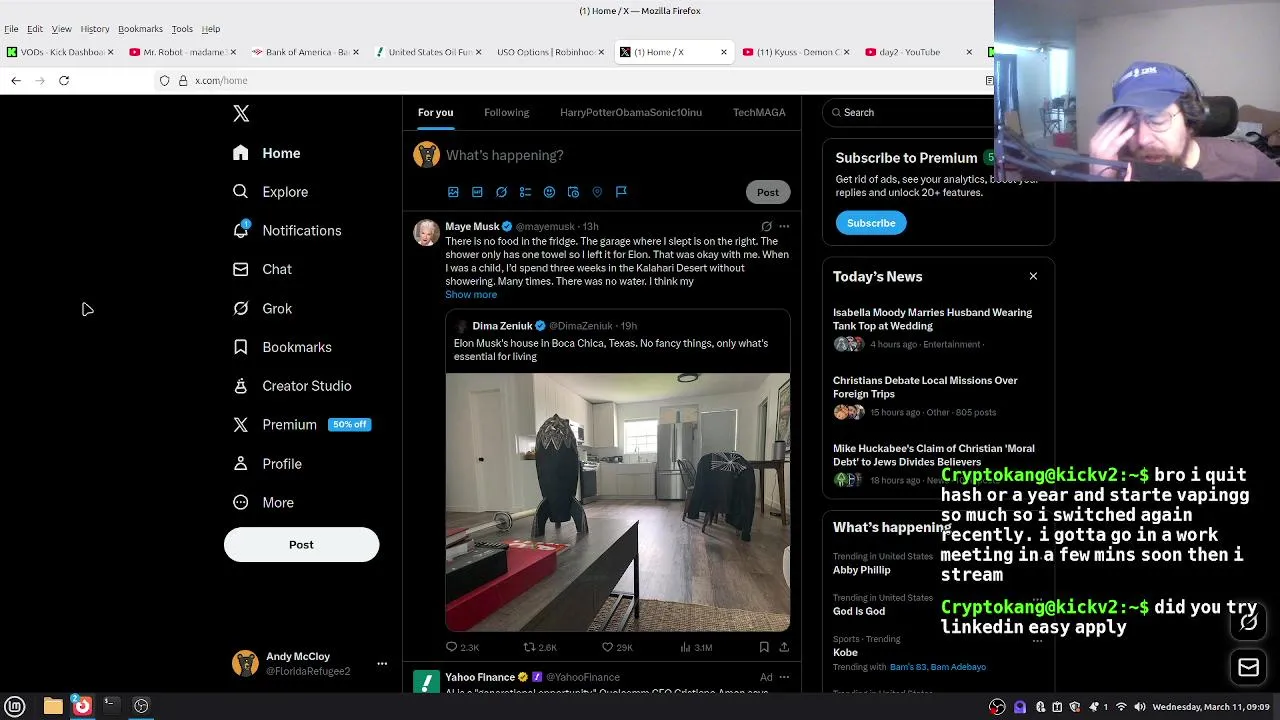
Task: Open Grok from the sidebar
Action: [262, 308]
